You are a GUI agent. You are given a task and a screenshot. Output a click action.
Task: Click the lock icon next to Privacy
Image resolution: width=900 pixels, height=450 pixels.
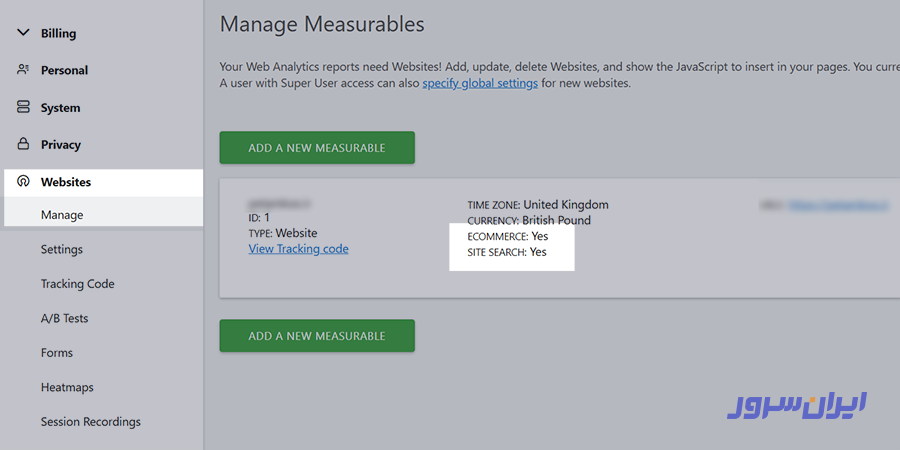tap(23, 145)
